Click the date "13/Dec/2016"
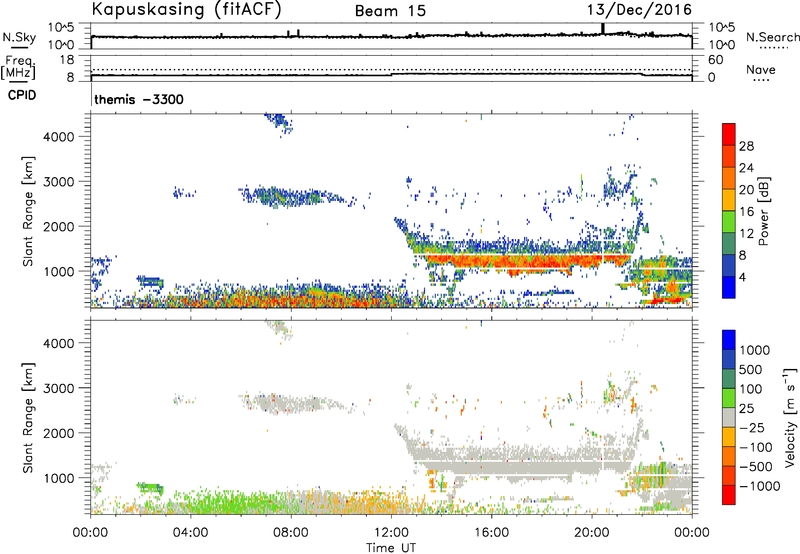The height and width of the screenshot is (554, 800). [639, 10]
